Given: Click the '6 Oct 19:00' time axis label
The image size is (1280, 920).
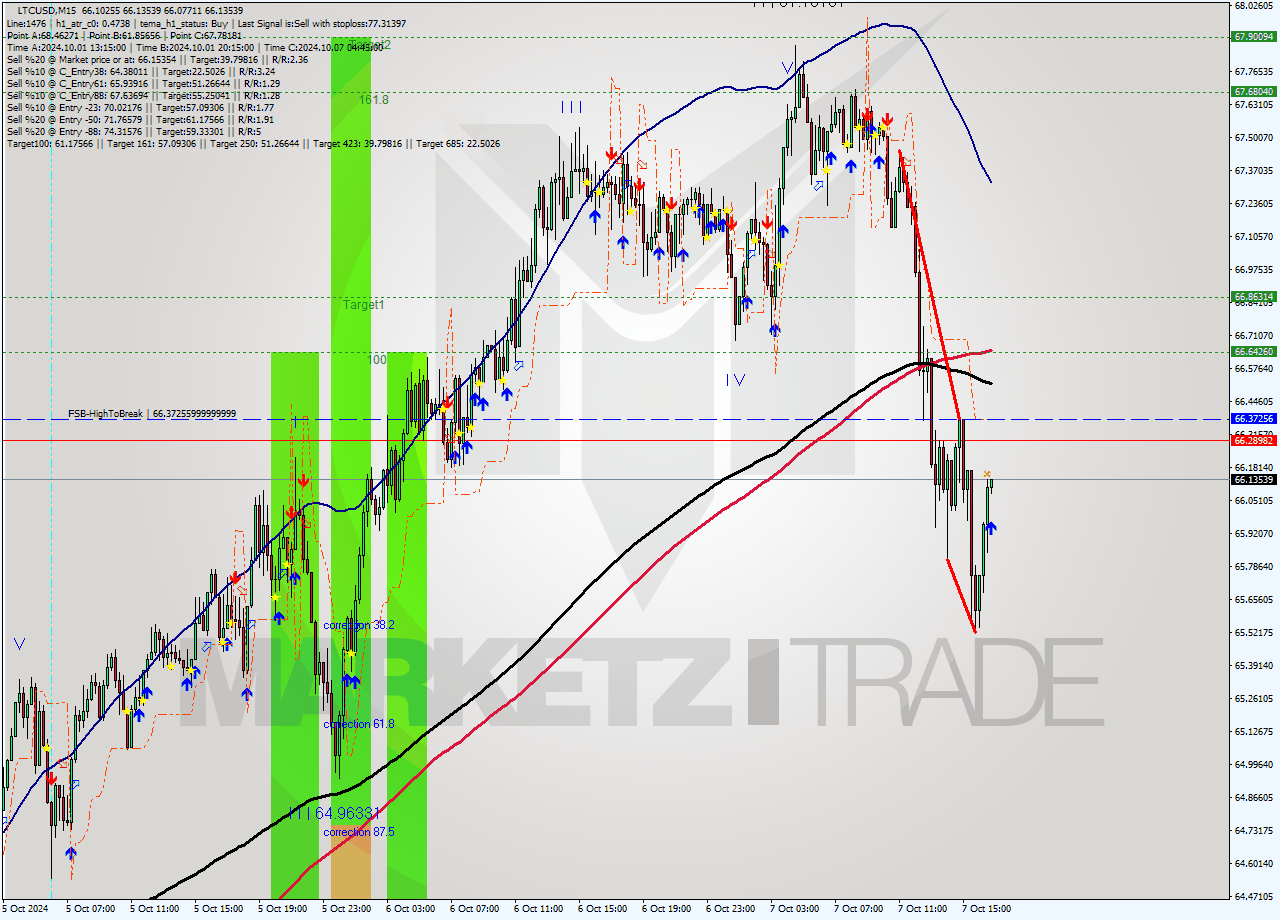Looking at the screenshot, I should [x=667, y=909].
